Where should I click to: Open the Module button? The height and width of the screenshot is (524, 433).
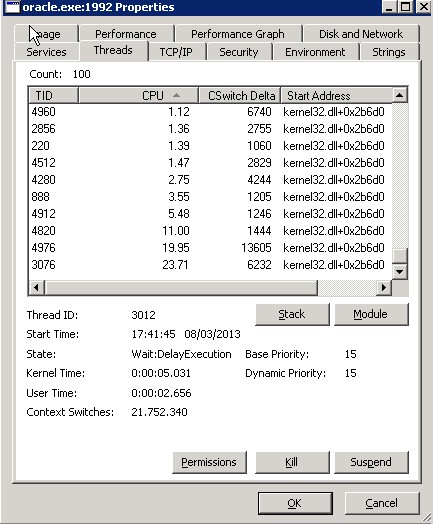(371, 314)
